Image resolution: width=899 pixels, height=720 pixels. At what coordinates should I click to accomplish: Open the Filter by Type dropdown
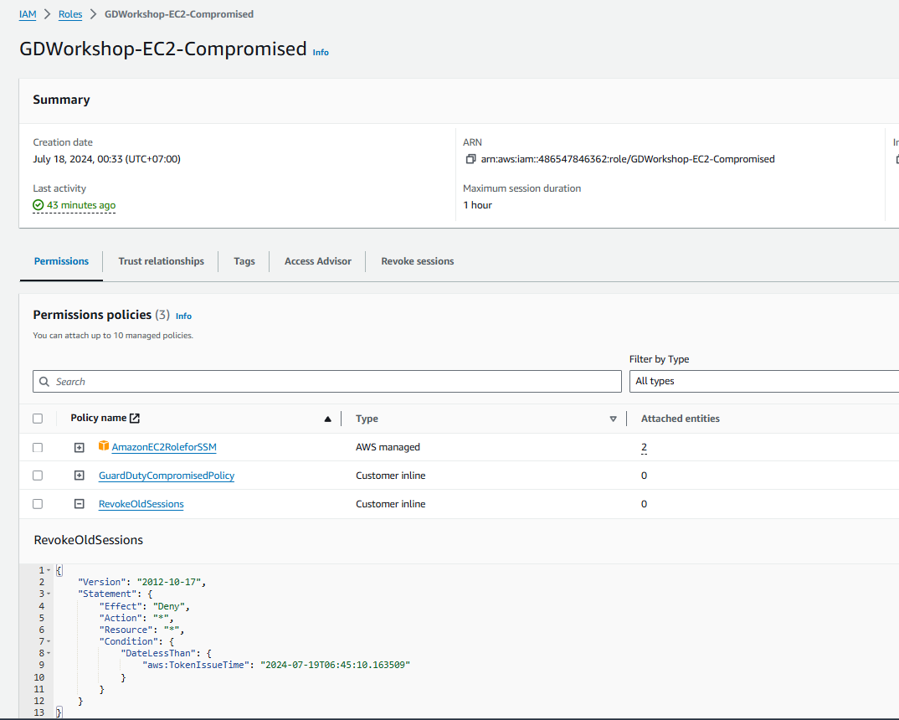click(x=764, y=381)
